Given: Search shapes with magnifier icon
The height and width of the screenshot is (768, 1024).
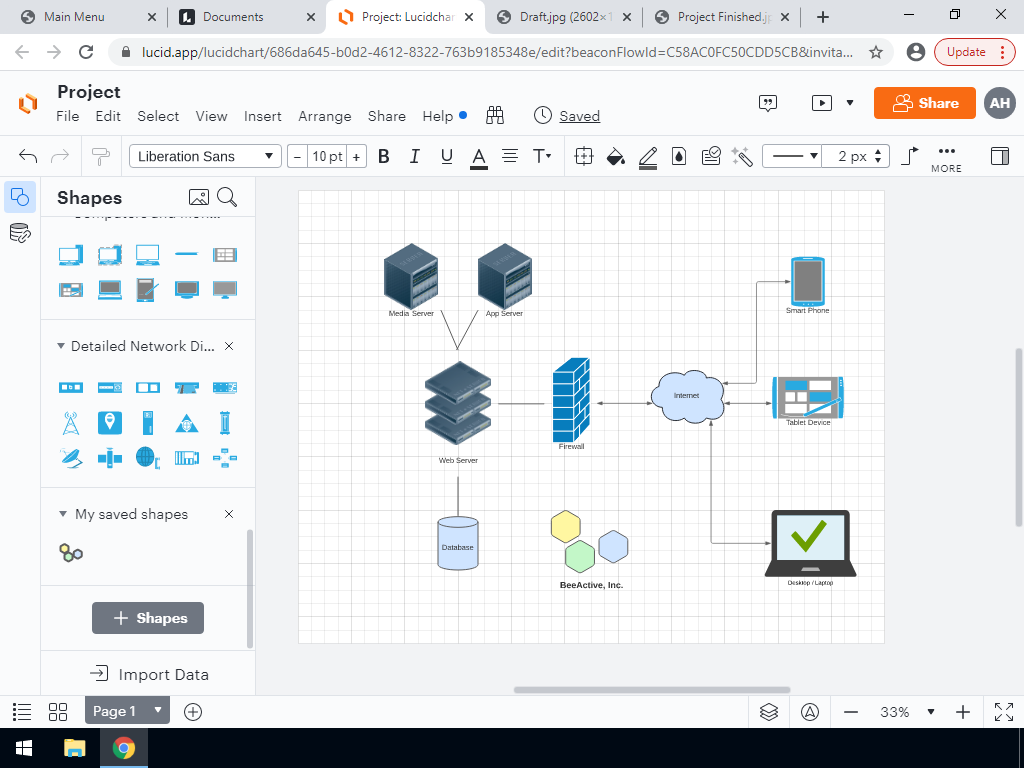Looking at the screenshot, I should [227, 197].
